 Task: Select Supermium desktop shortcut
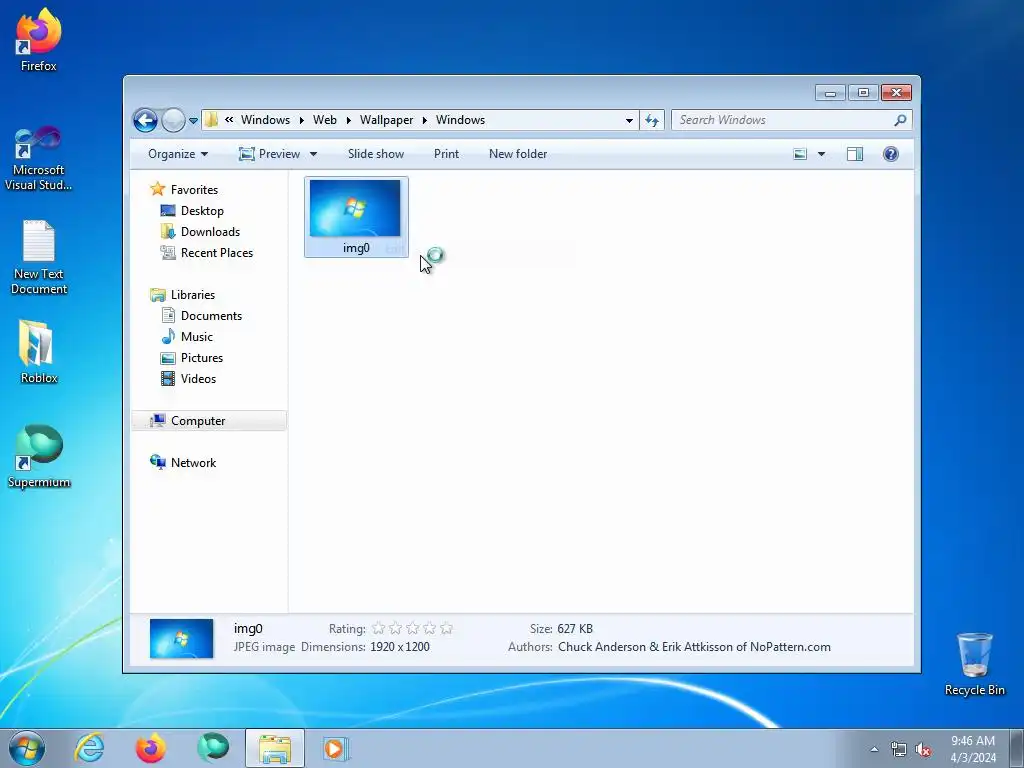pyautogui.click(x=39, y=456)
